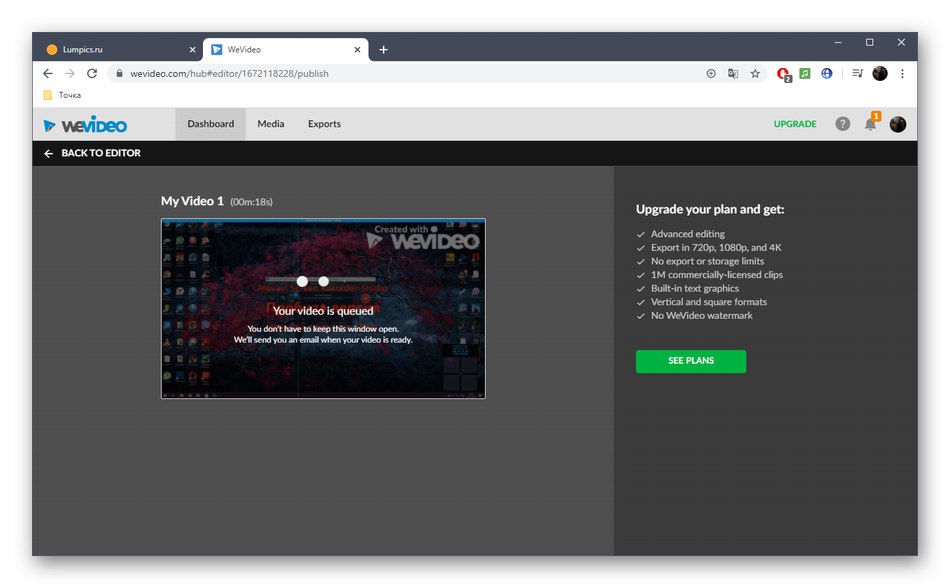Click '1M commercially-licensed clips' line
The image size is (950, 588).
tap(717, 275)
